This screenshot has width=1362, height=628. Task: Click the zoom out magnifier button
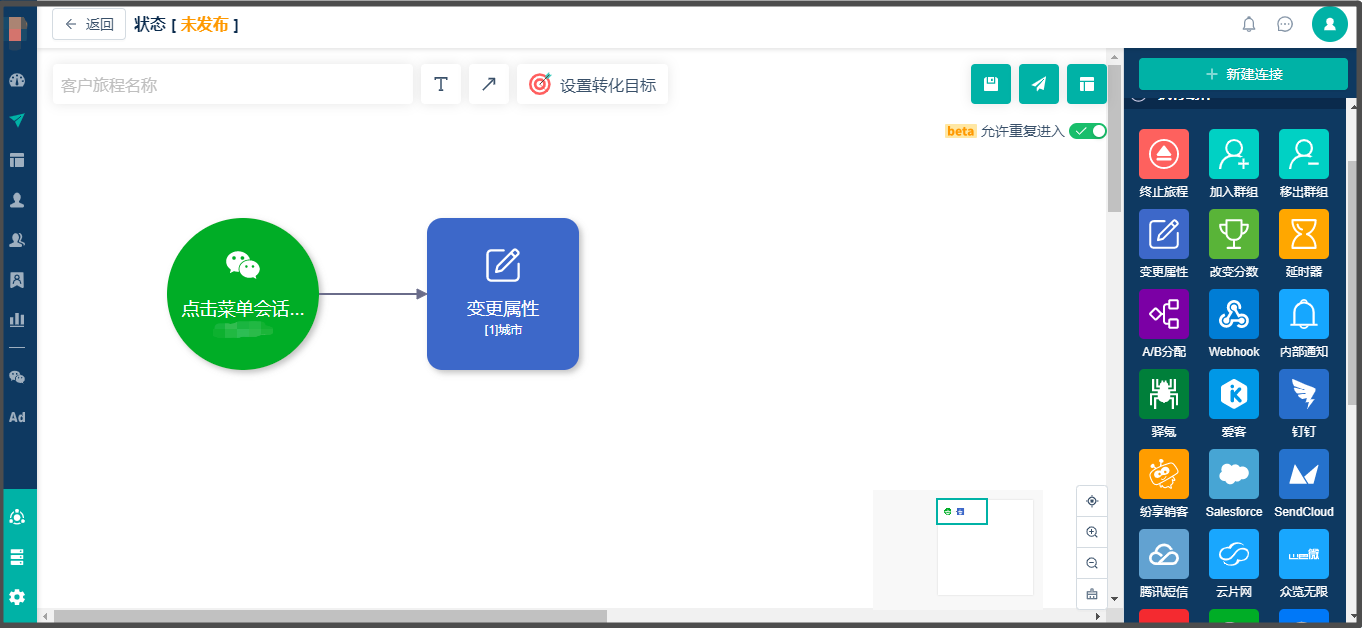(1092, 563)
